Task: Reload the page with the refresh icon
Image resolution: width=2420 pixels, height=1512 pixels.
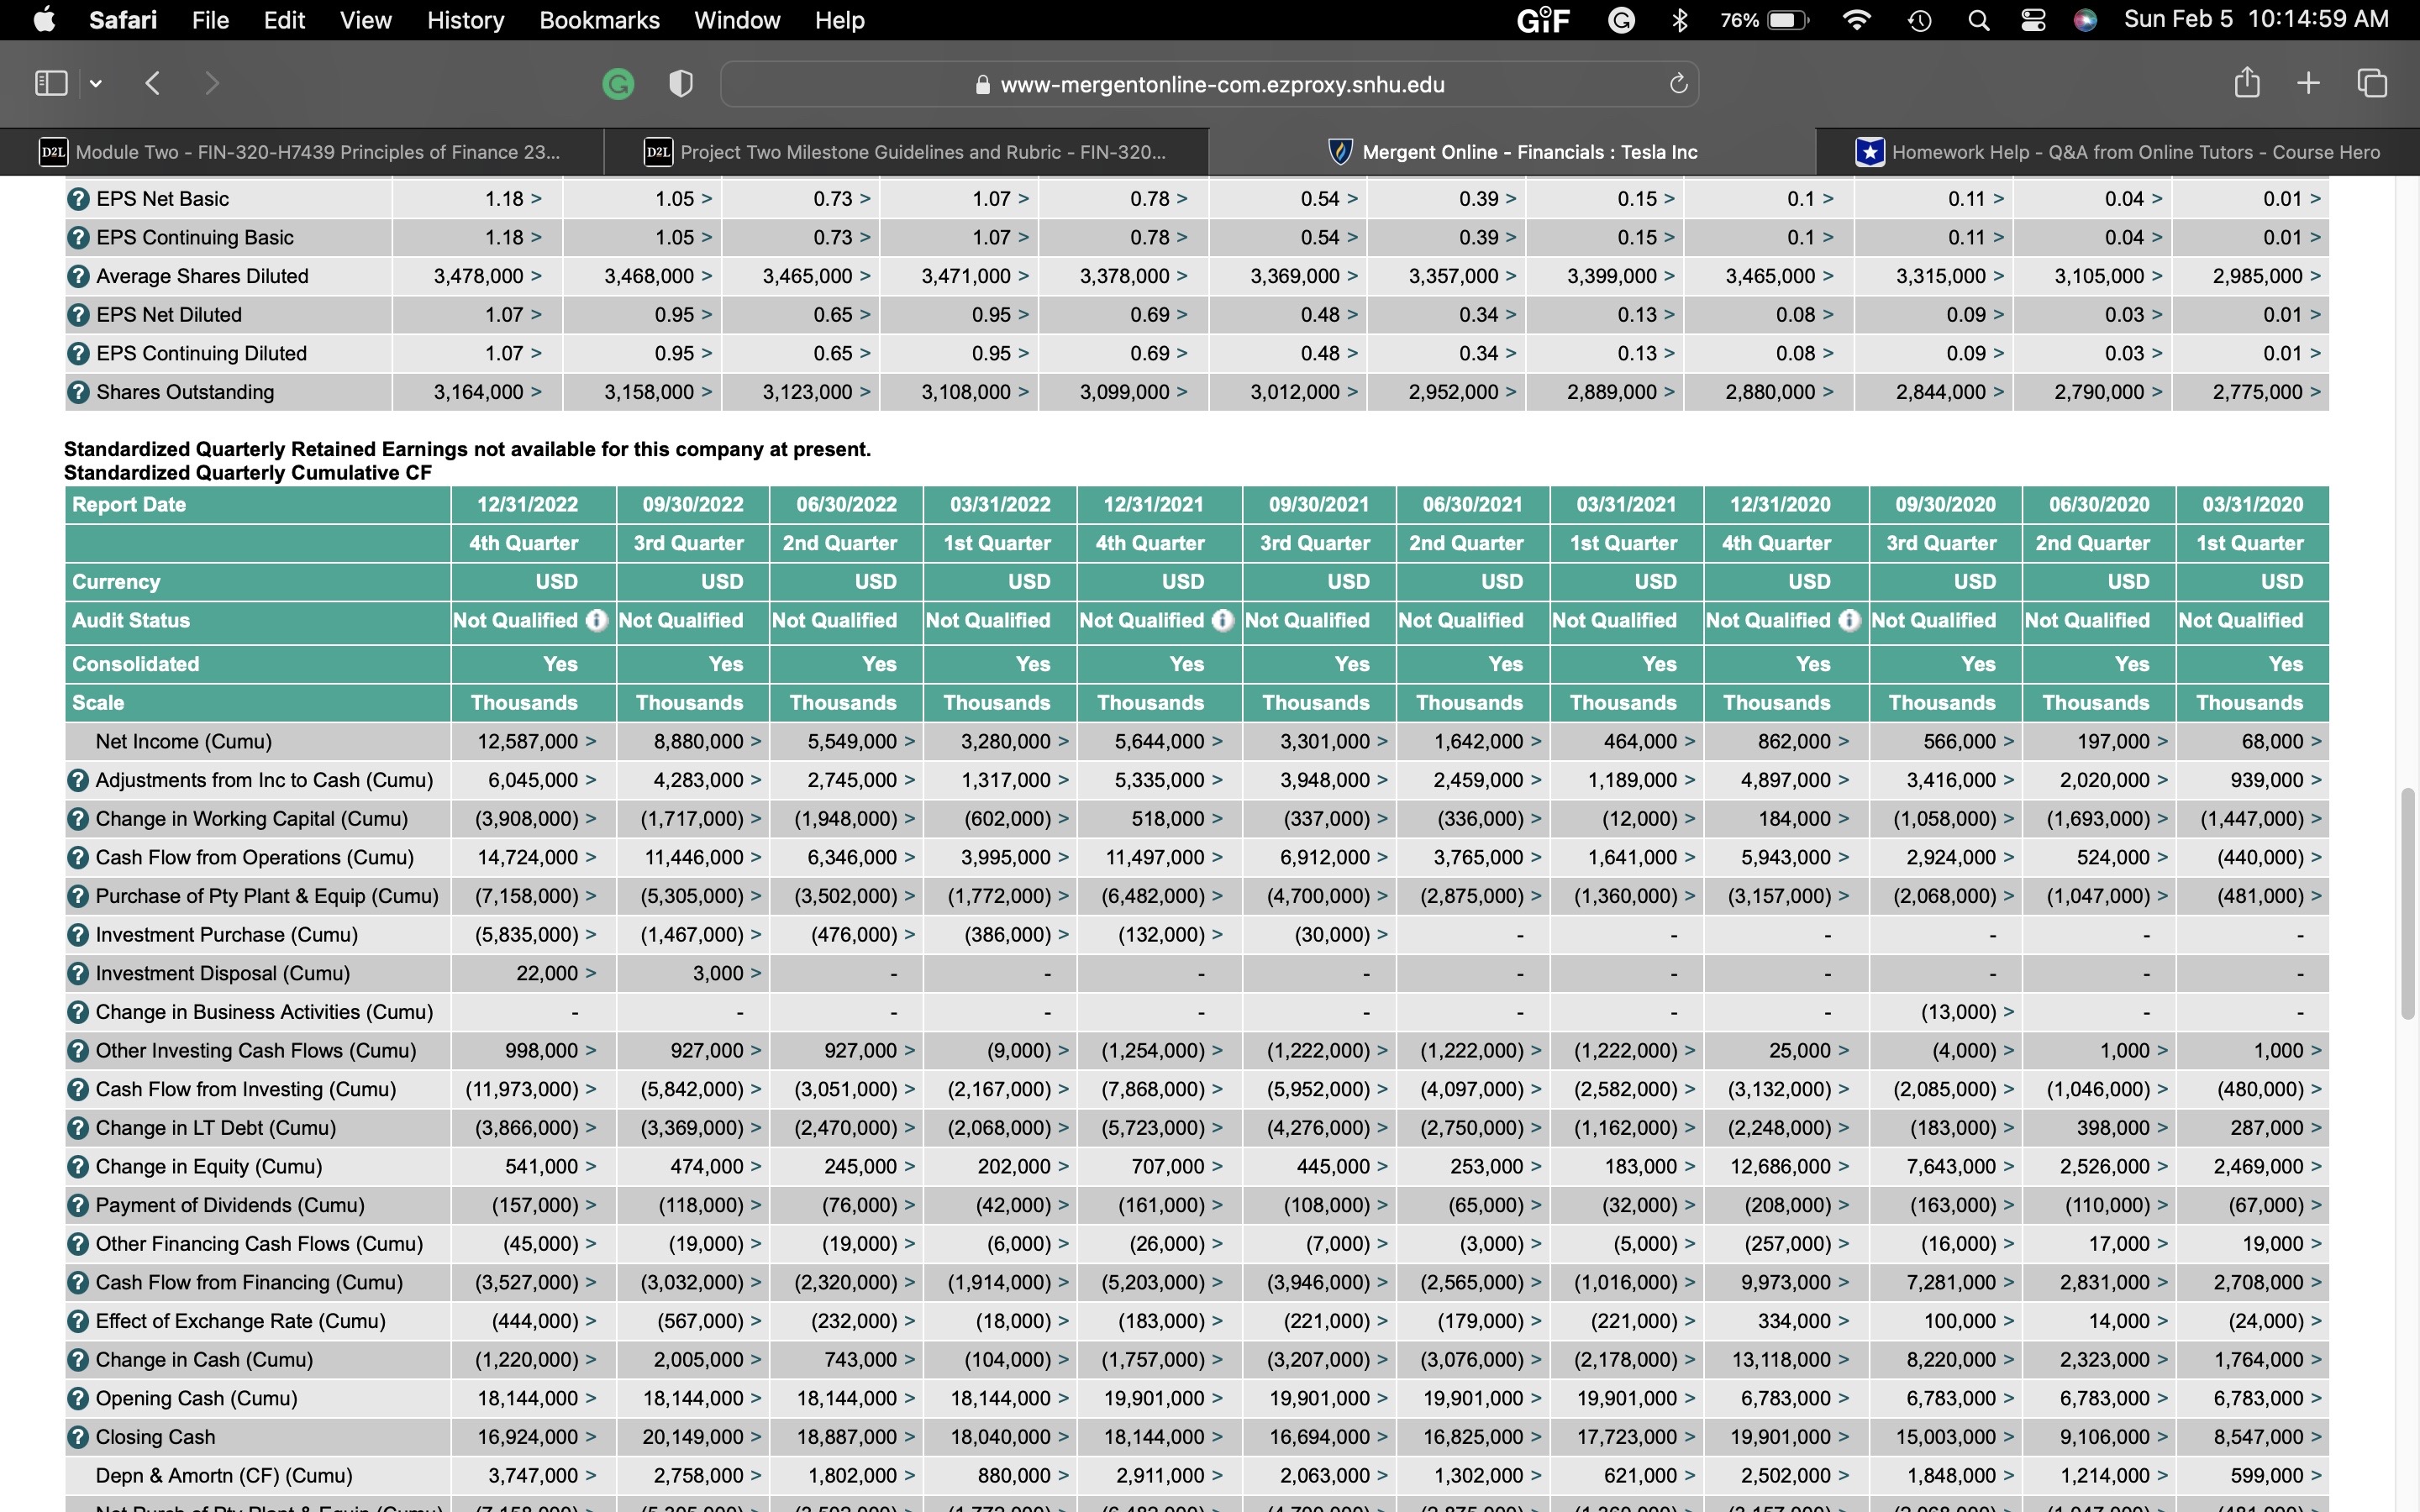Action: (1678, 84)
